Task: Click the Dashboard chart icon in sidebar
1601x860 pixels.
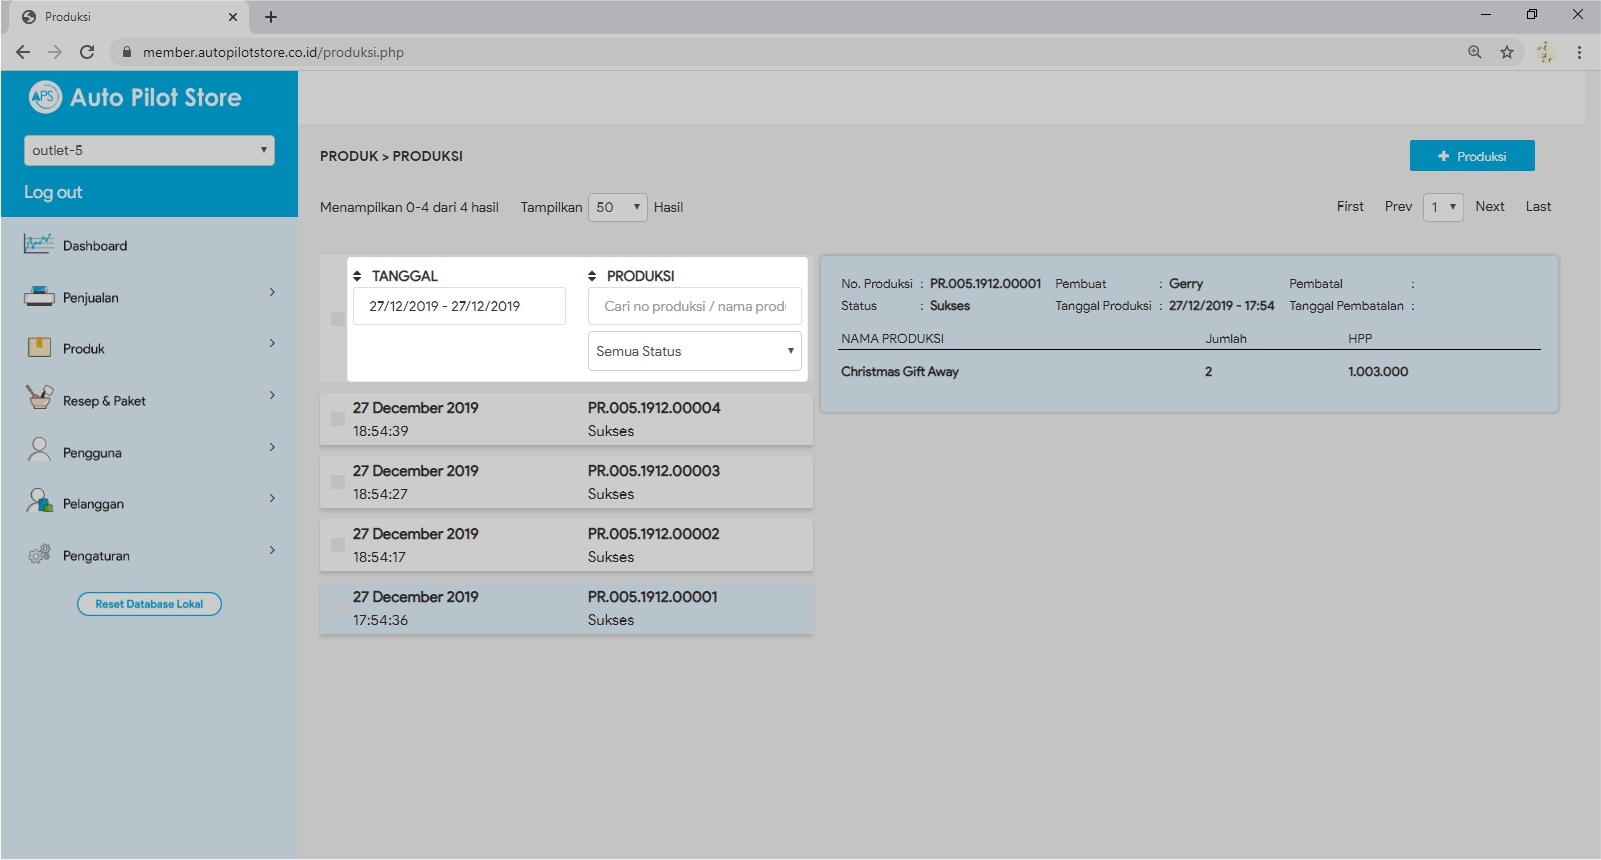Action: pos(39,244)
